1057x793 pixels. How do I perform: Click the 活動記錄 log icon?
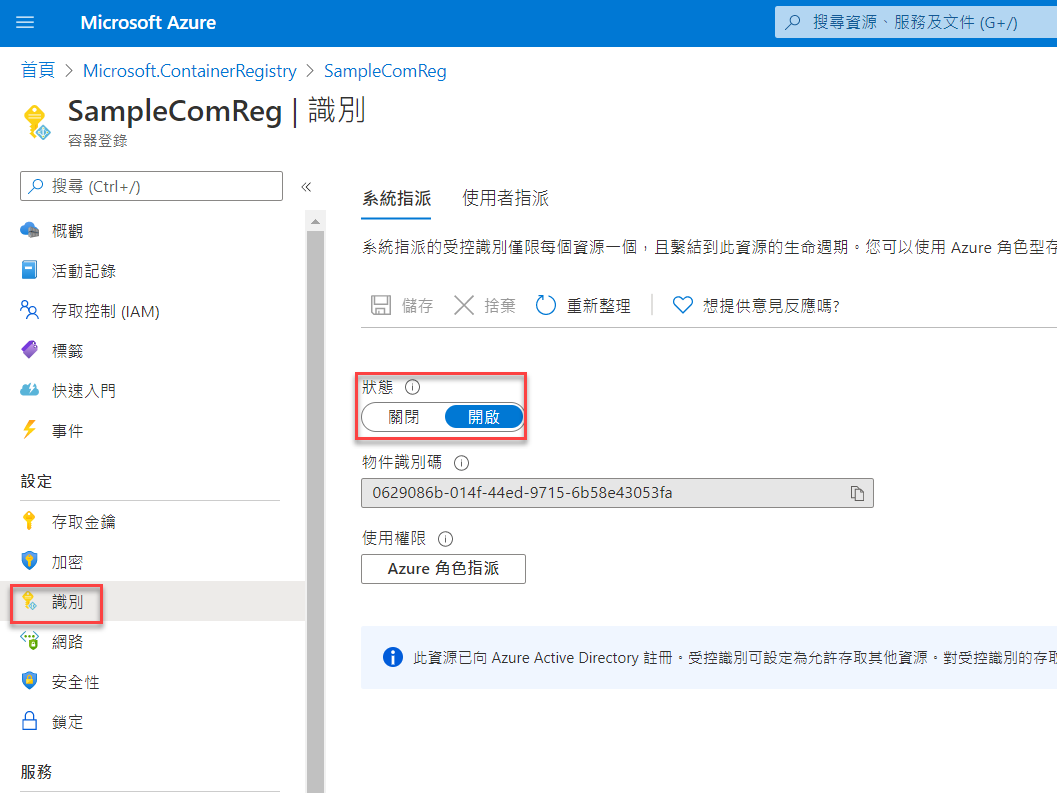tap(30, 270)
